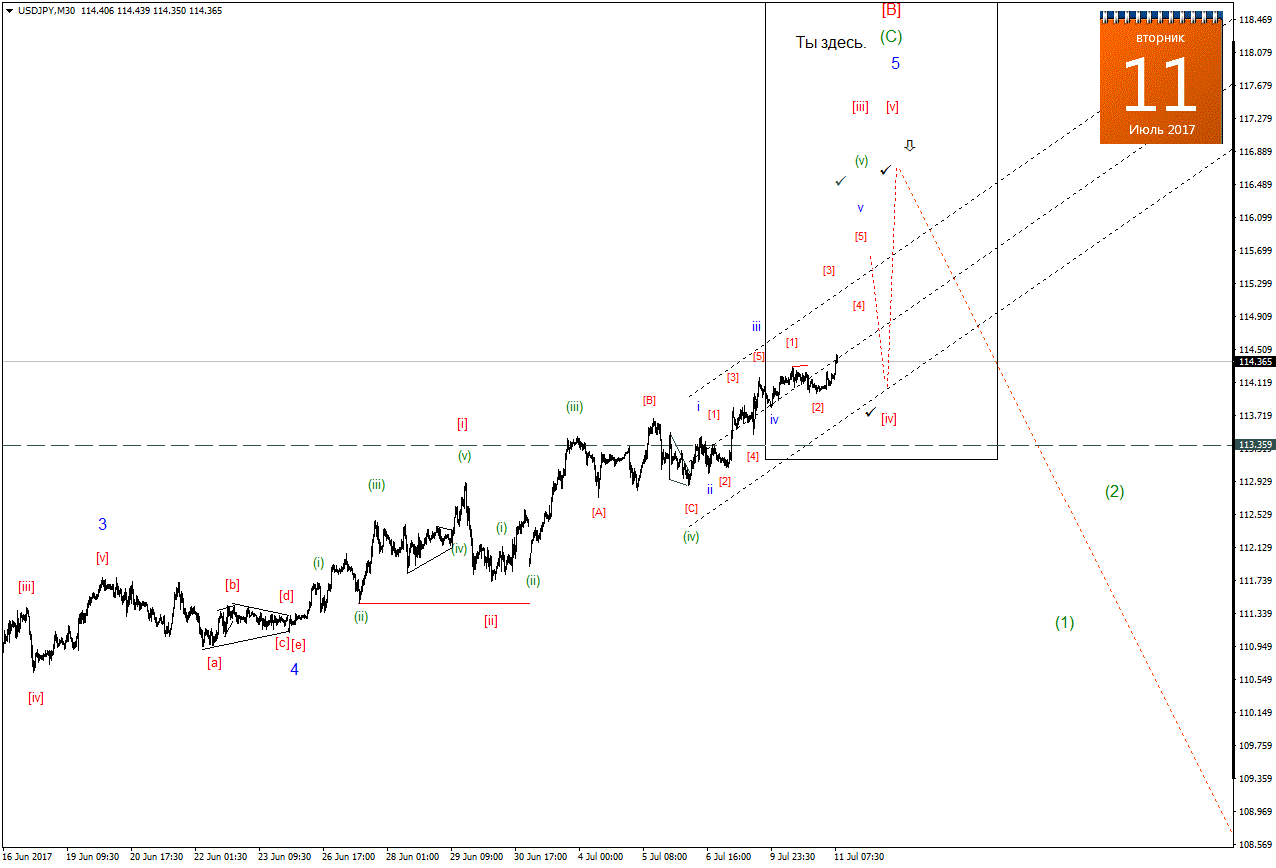Image resolution: width=1276 pixels, height=868 pixels.
Task: Click the red [i] wave label
Action: (462, 423)
